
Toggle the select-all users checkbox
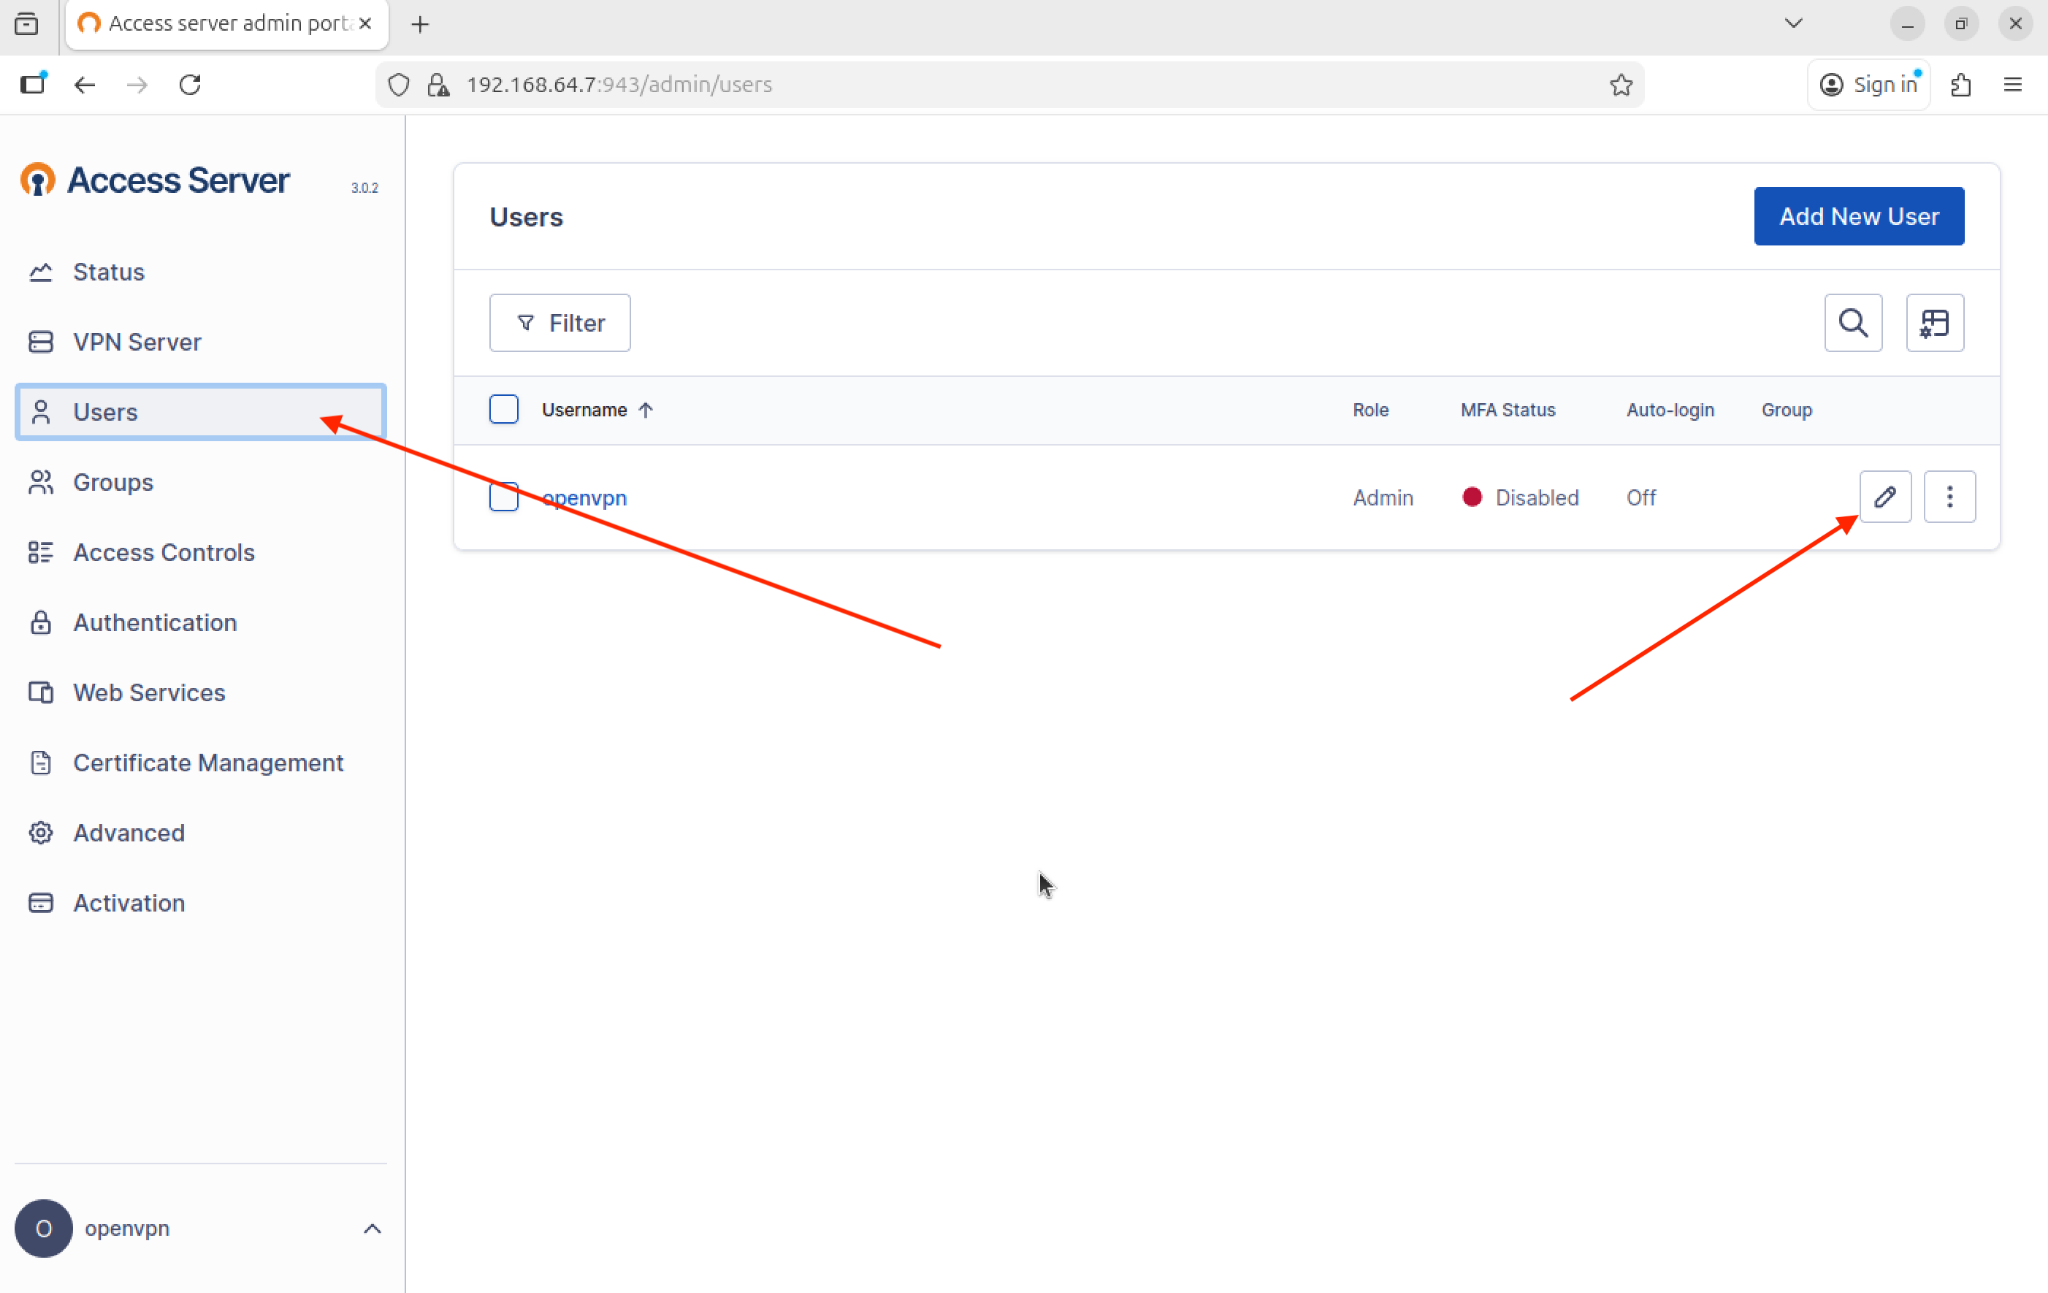pyautogui.click(x=504, y=409)
